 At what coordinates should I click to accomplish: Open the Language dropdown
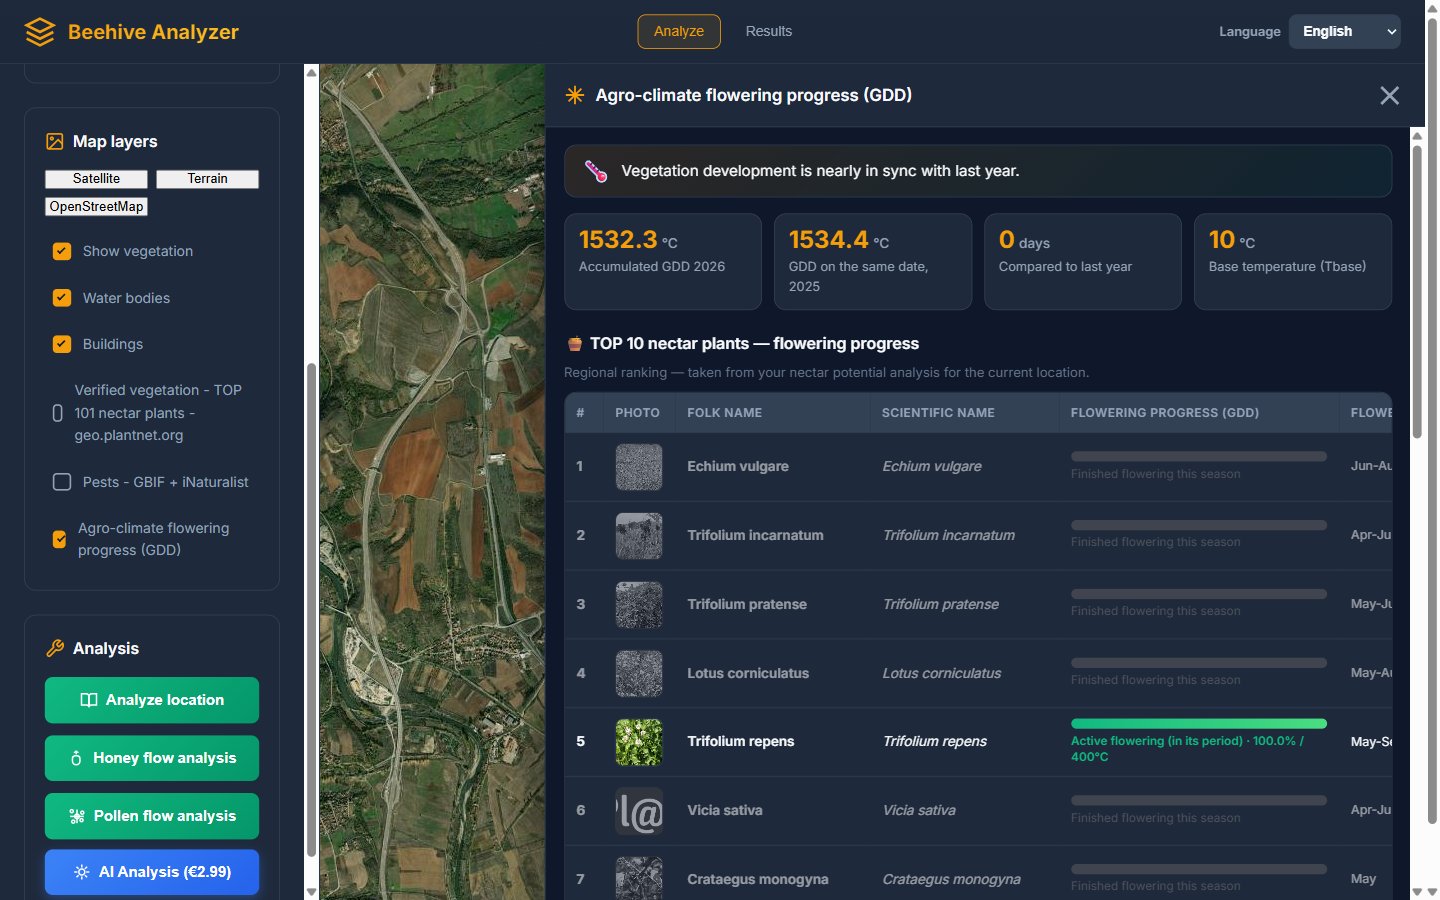[x=1345, y=32]
